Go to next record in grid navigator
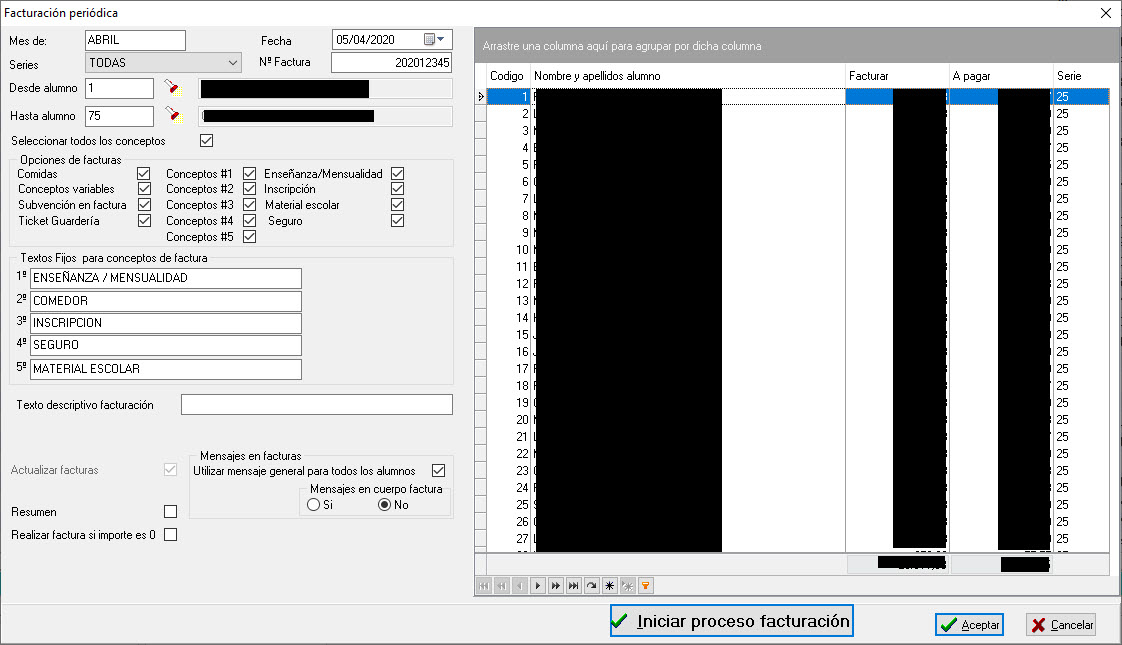The height and width of the screenshot is (645, 1122). coord(538,586)
